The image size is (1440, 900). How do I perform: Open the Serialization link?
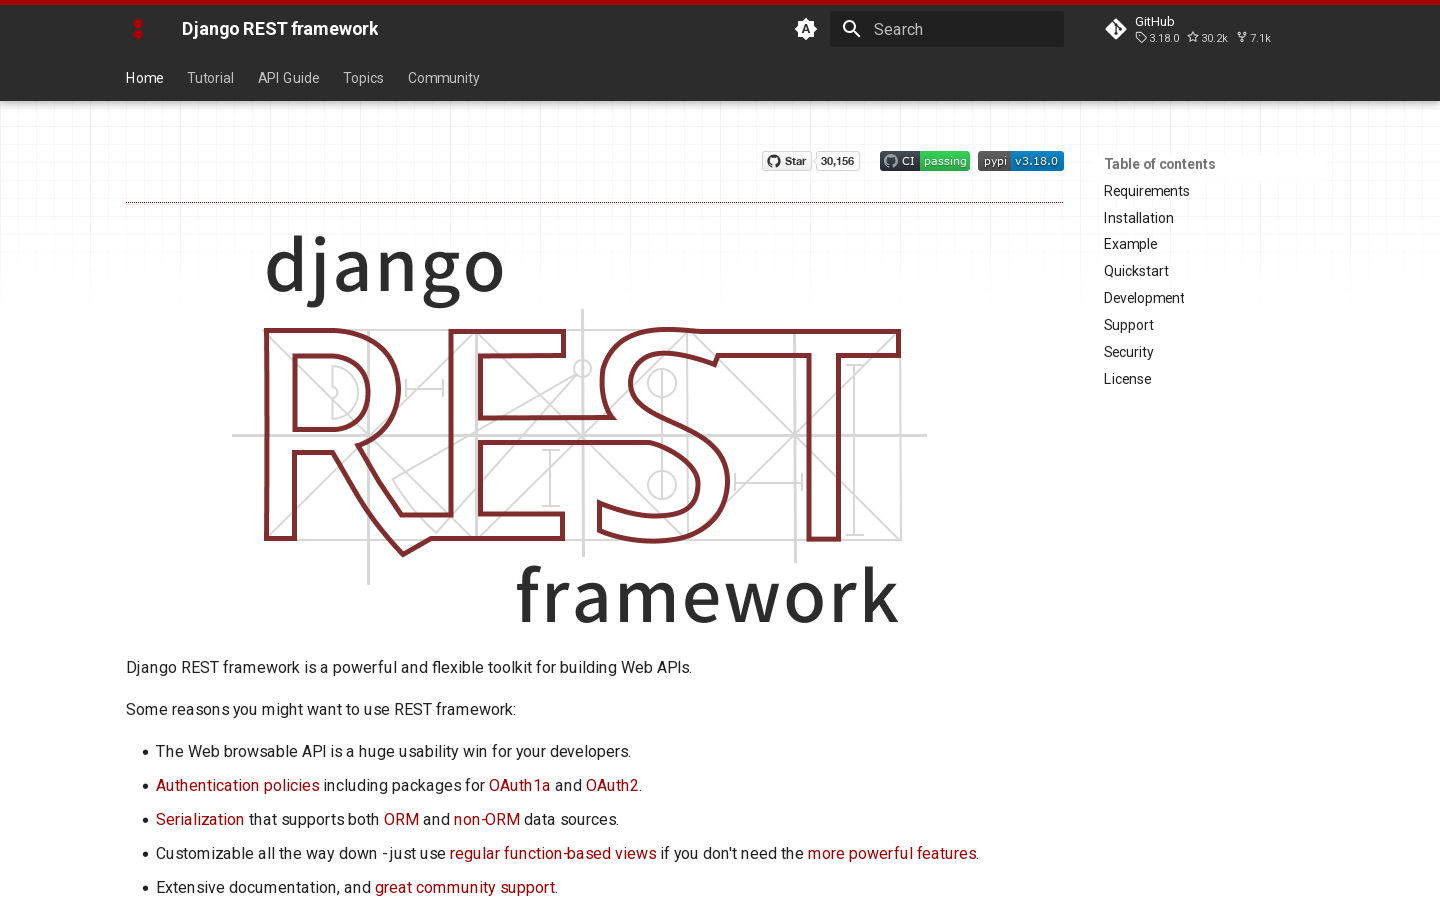[x=200, y=820]
